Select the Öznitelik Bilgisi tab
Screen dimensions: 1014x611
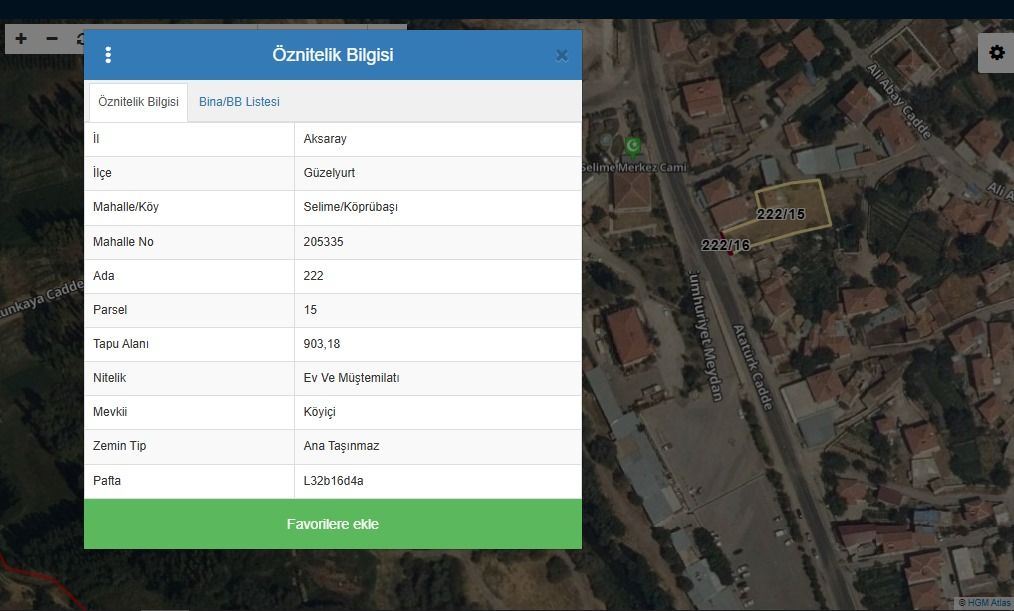138,102
